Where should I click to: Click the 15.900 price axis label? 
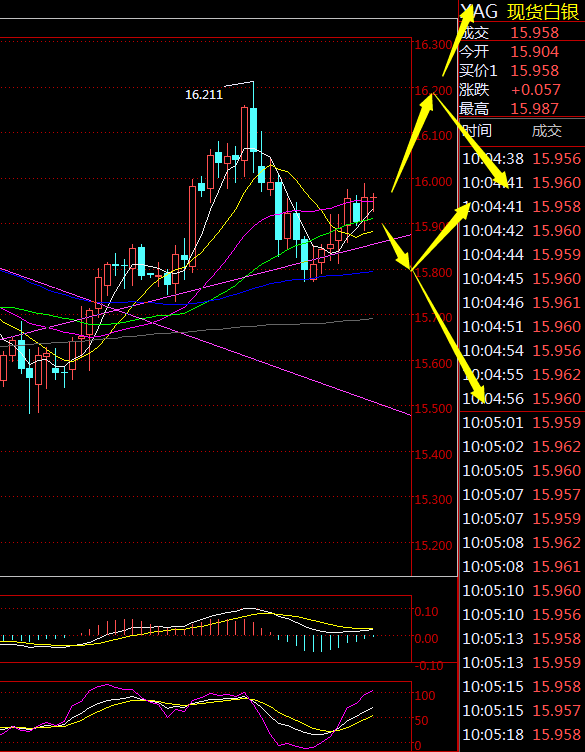click(x=433, y=226)
